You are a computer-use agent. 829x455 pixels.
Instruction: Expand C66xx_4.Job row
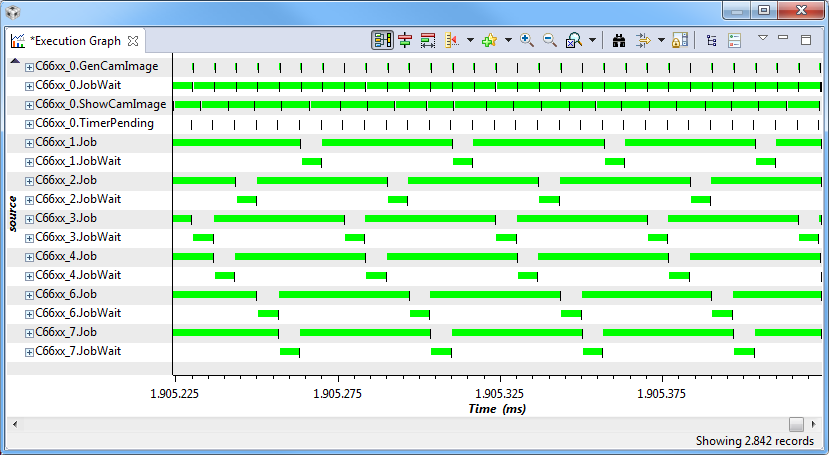tap(30, 257)
